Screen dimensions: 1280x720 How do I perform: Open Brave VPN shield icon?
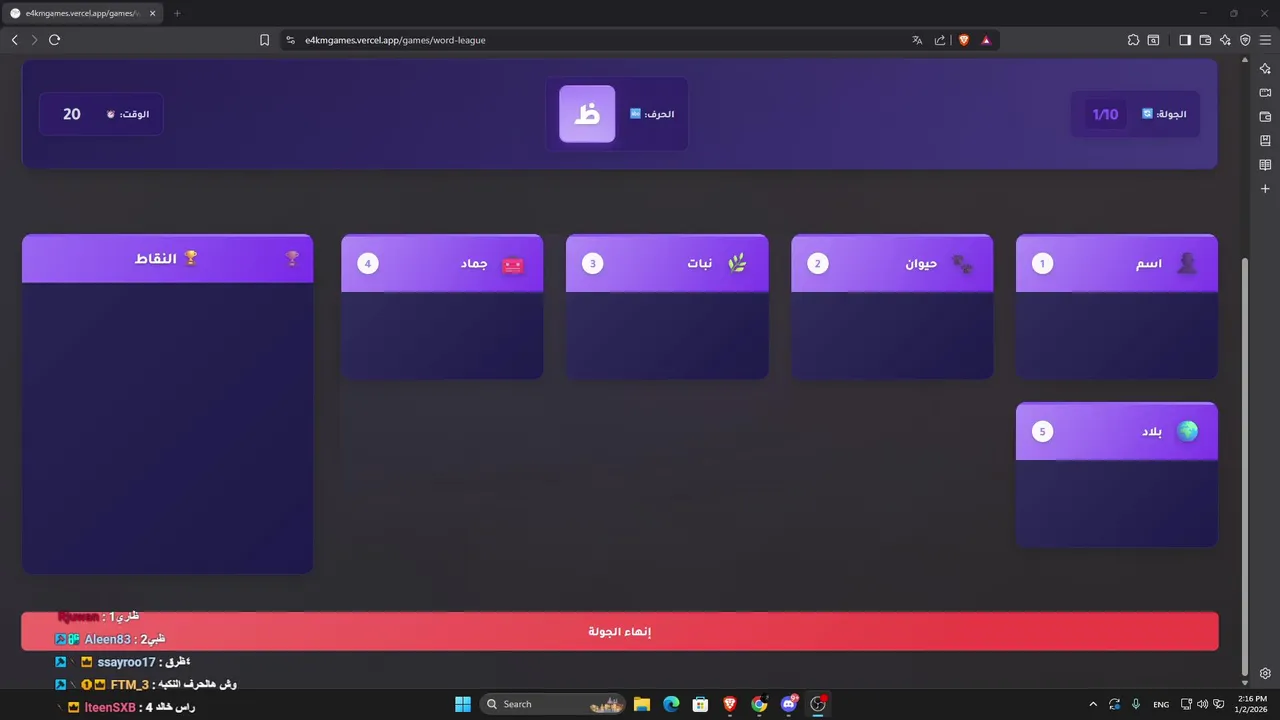tap(1245, 40)
